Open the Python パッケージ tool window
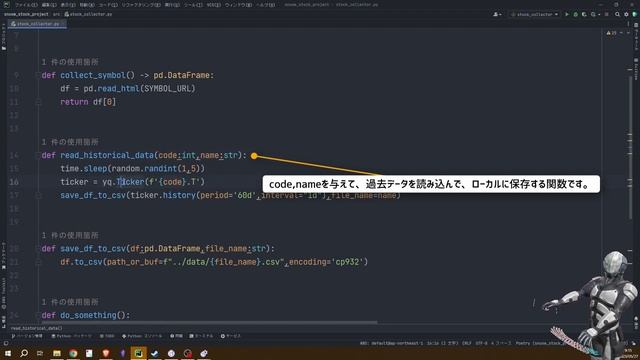 point(72,336)
